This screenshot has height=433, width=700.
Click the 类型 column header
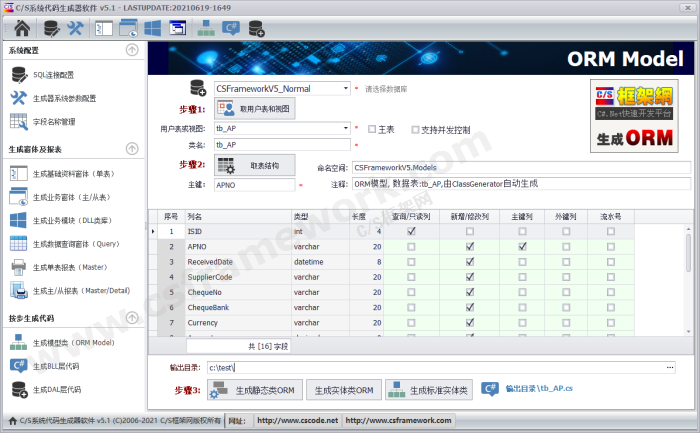pyautogui.click(x=321, y=216)
